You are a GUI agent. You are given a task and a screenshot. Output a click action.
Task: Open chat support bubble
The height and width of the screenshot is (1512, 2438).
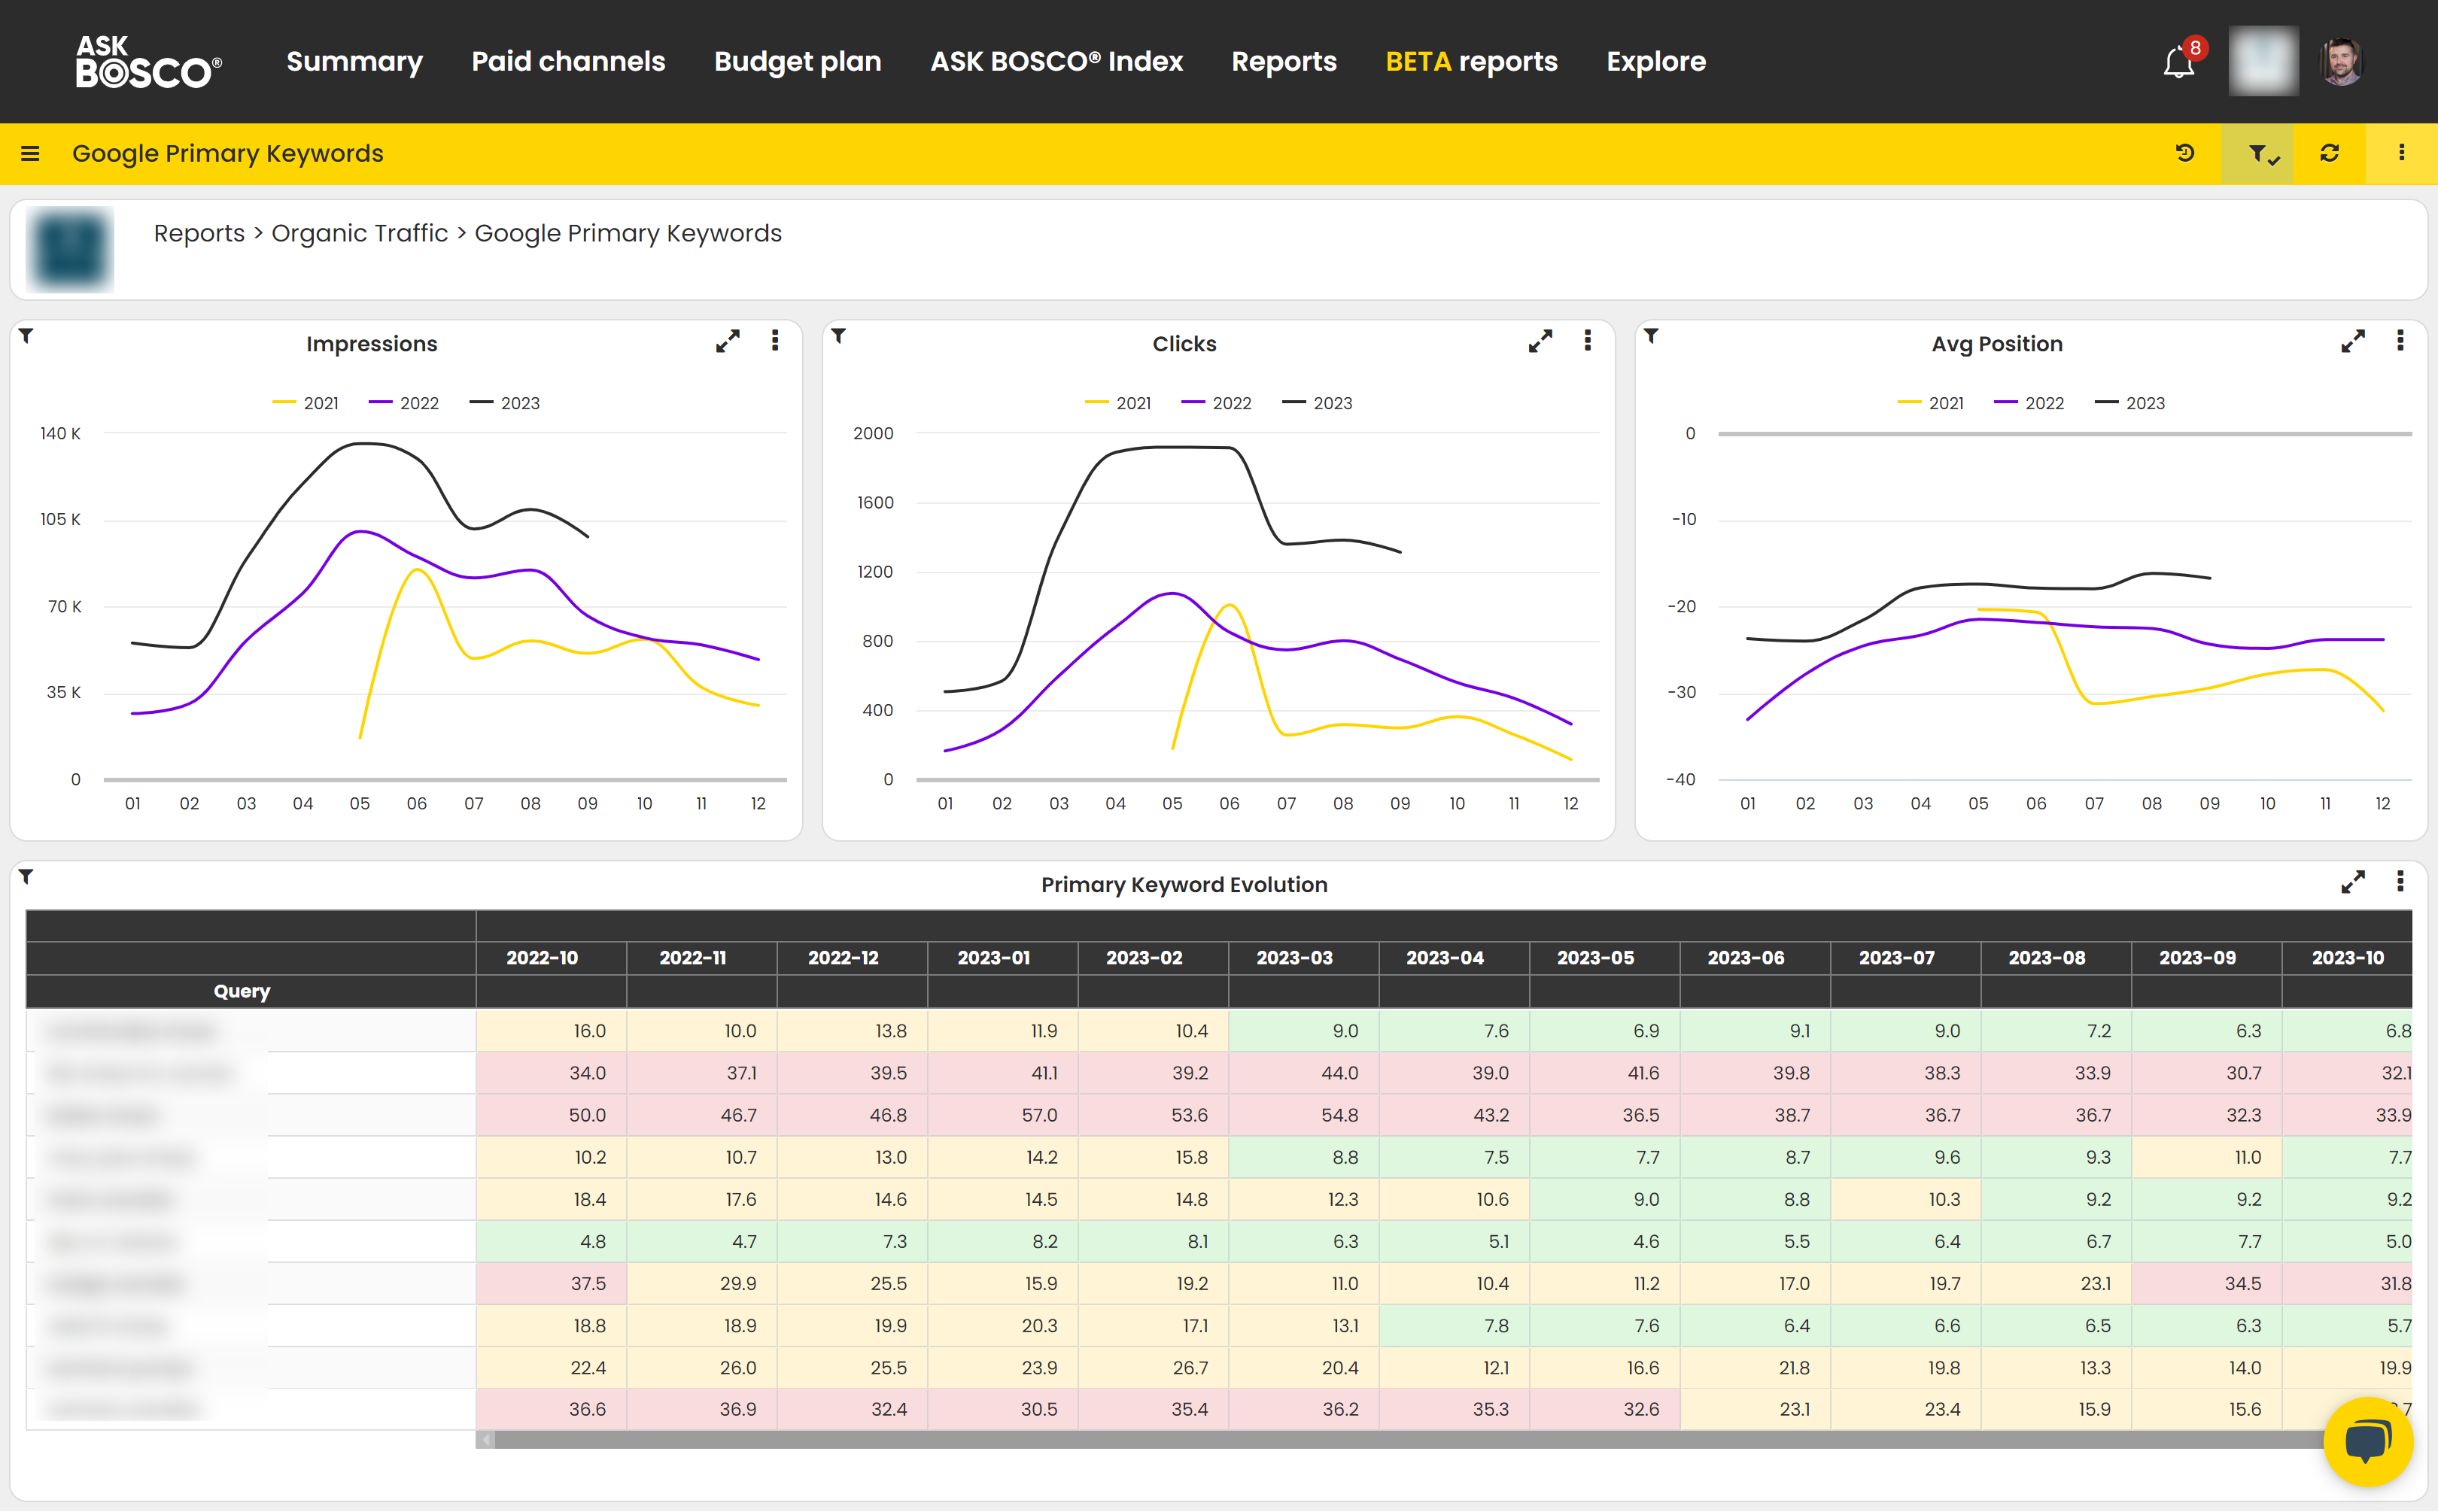2367,1442
